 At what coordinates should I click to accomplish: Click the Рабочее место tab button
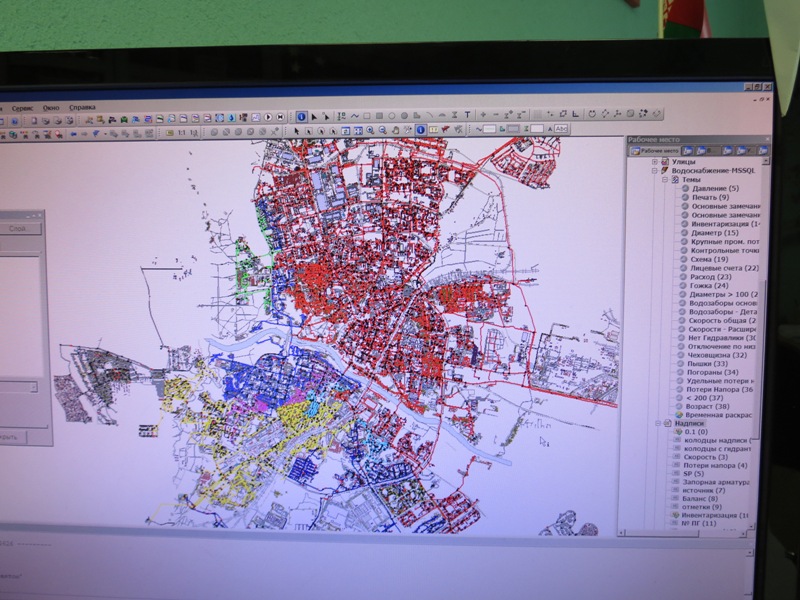tap(659, 150)
